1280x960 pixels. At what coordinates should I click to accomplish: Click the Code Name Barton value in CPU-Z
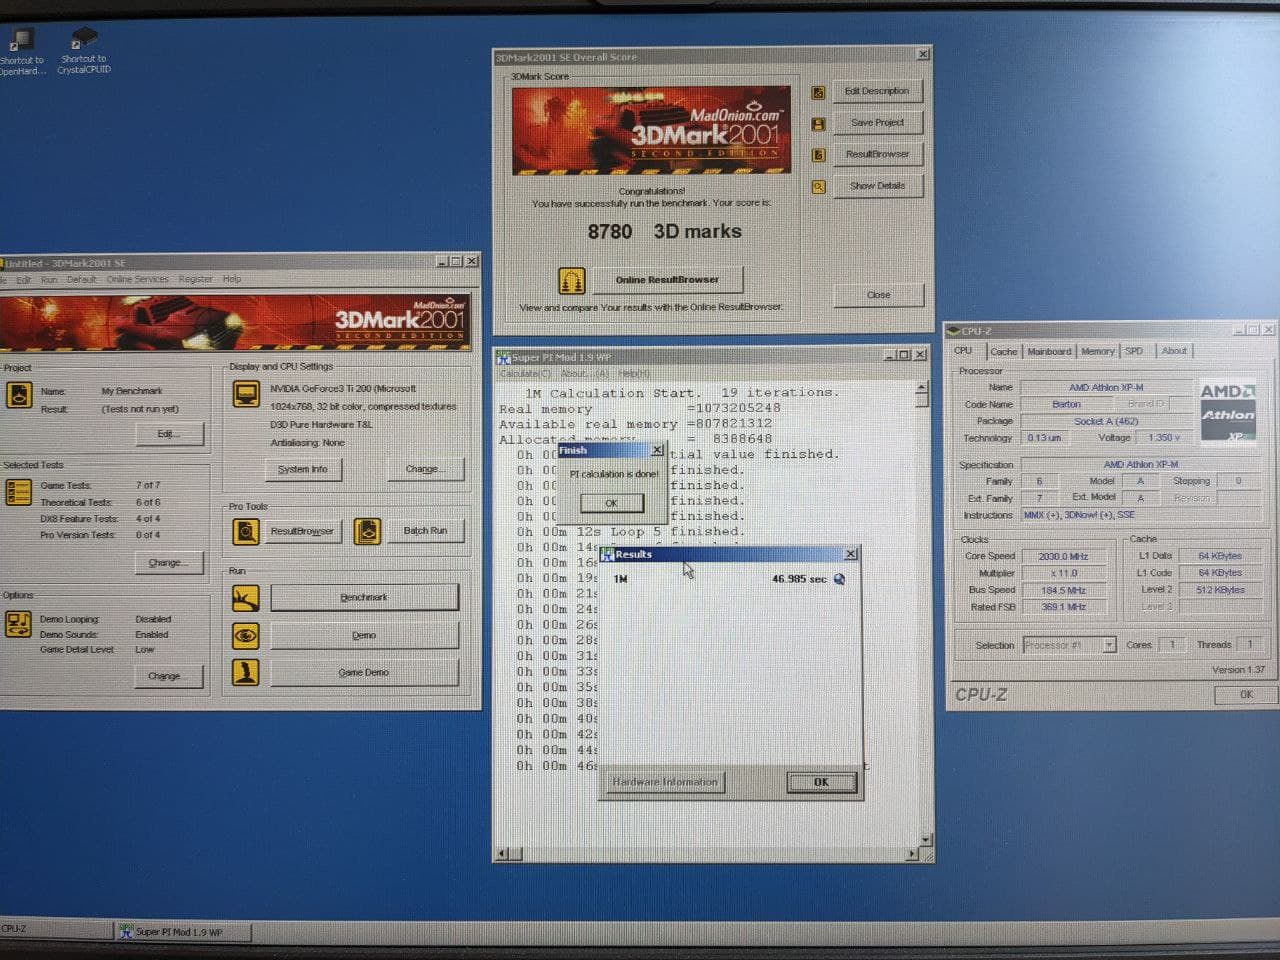[x=1066, y=404]
